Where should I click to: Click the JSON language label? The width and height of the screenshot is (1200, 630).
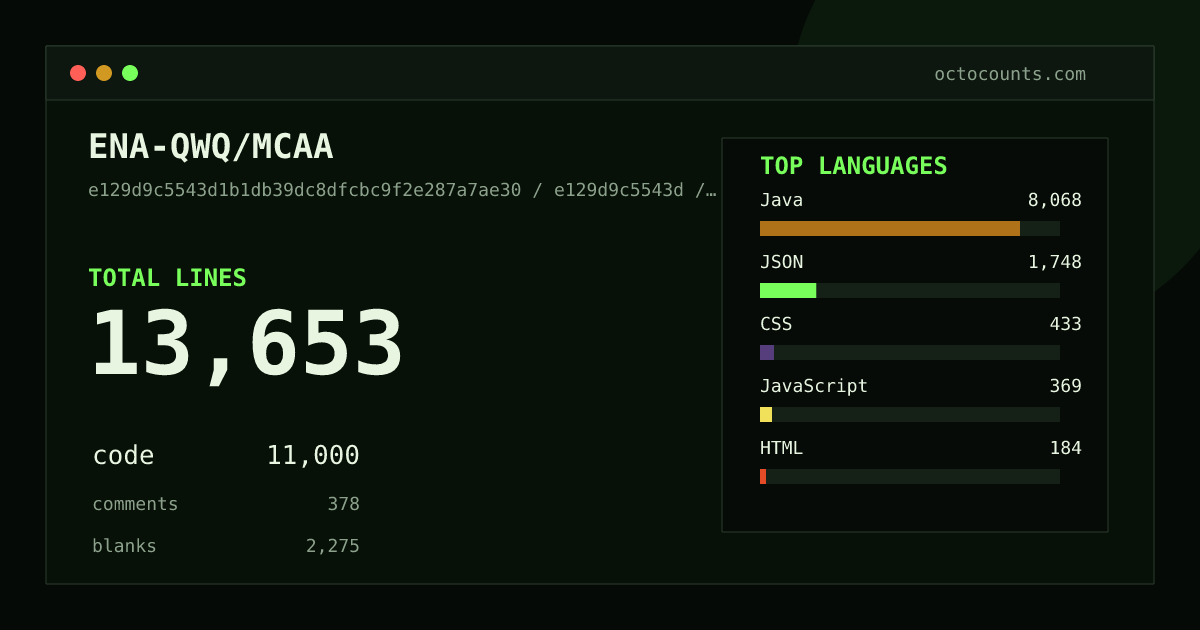(x=781, y=262)
